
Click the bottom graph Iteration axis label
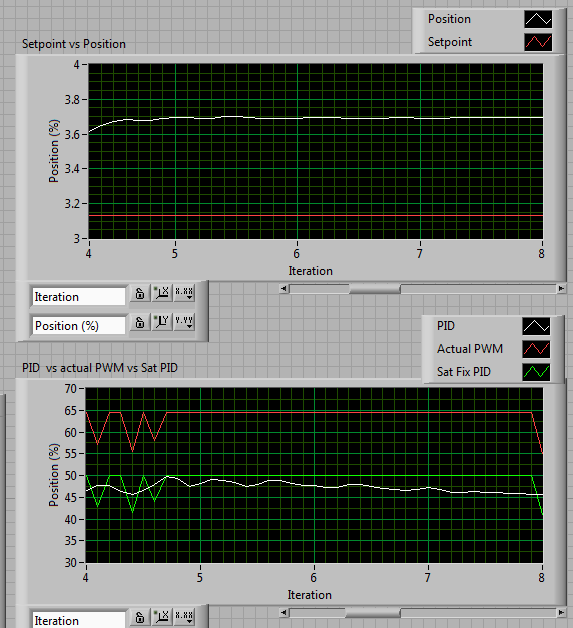click(310, 595)
